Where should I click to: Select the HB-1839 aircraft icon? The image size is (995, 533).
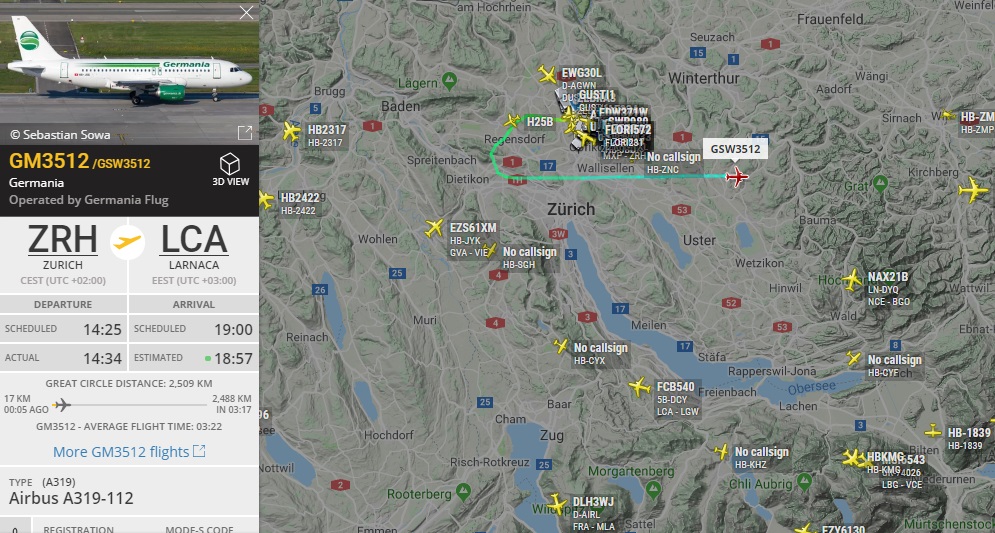point(933,431)
